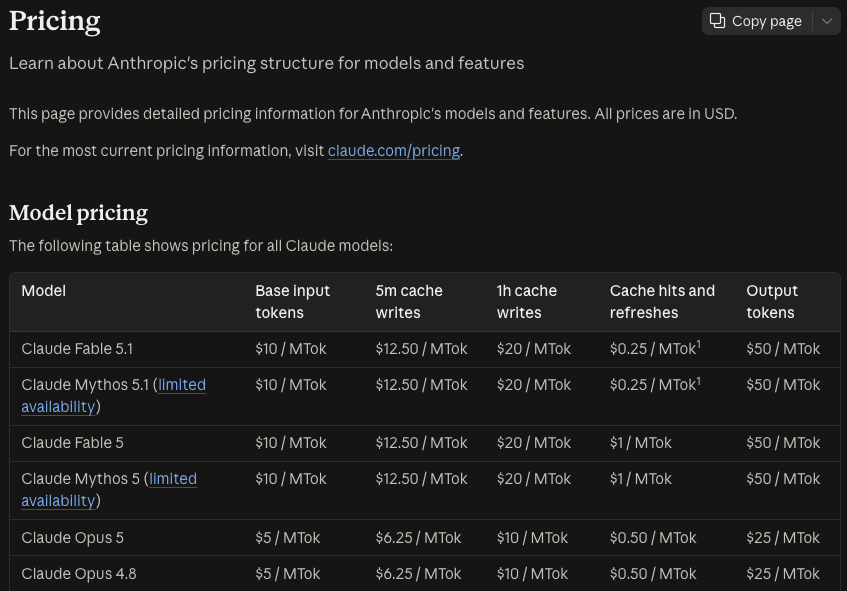847x591 pixels.
Task: Click the Claude Fable 5.1 model name
Action: click(x=77, y=349)
